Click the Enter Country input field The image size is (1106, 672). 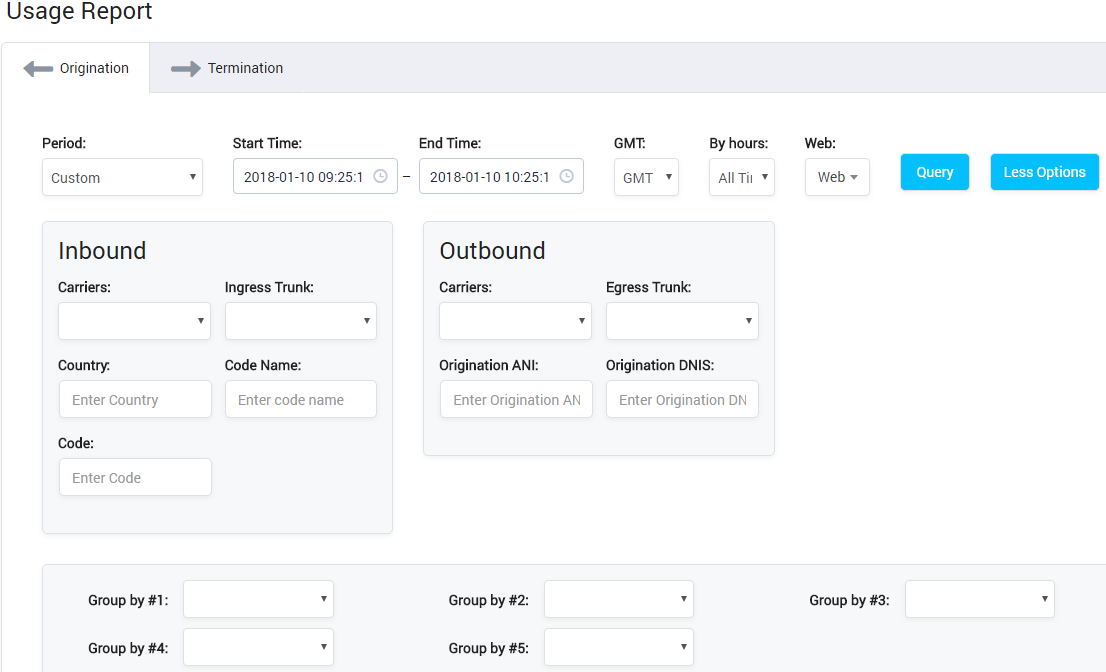(135, 399)
